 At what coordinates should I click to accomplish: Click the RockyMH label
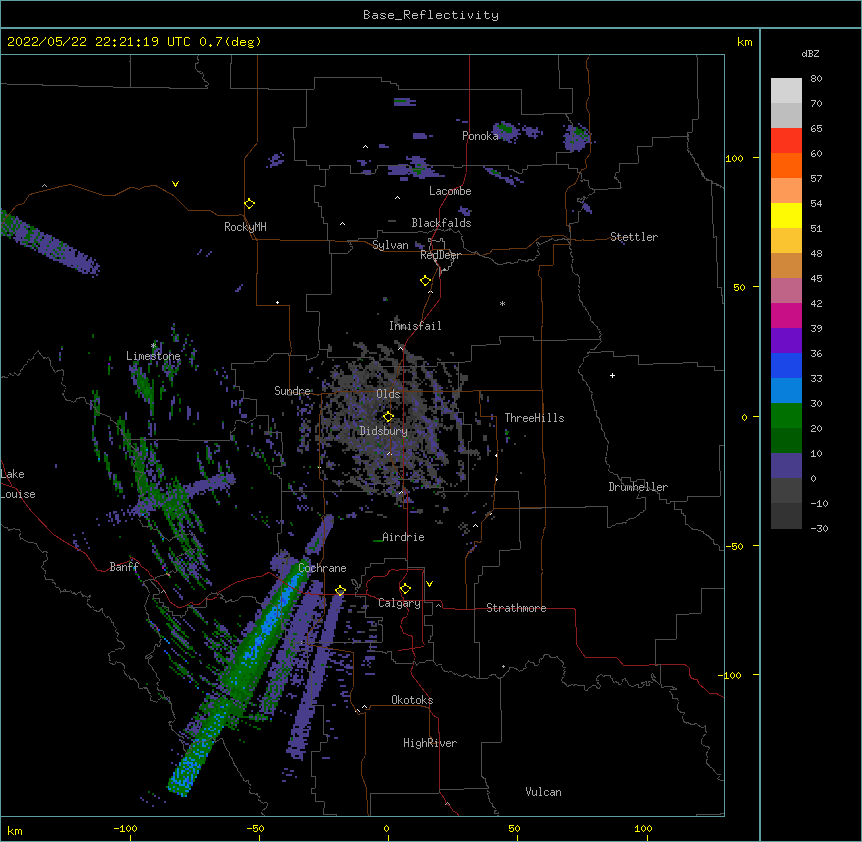pos(245,227)
